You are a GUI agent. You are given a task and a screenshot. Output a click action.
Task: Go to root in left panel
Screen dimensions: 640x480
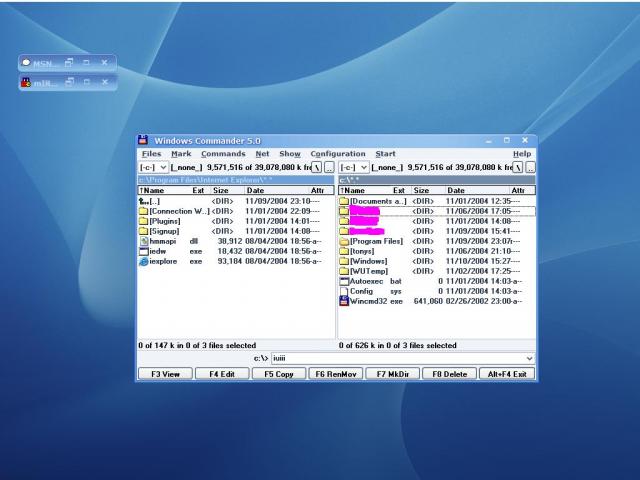click(x=317, y=167)
